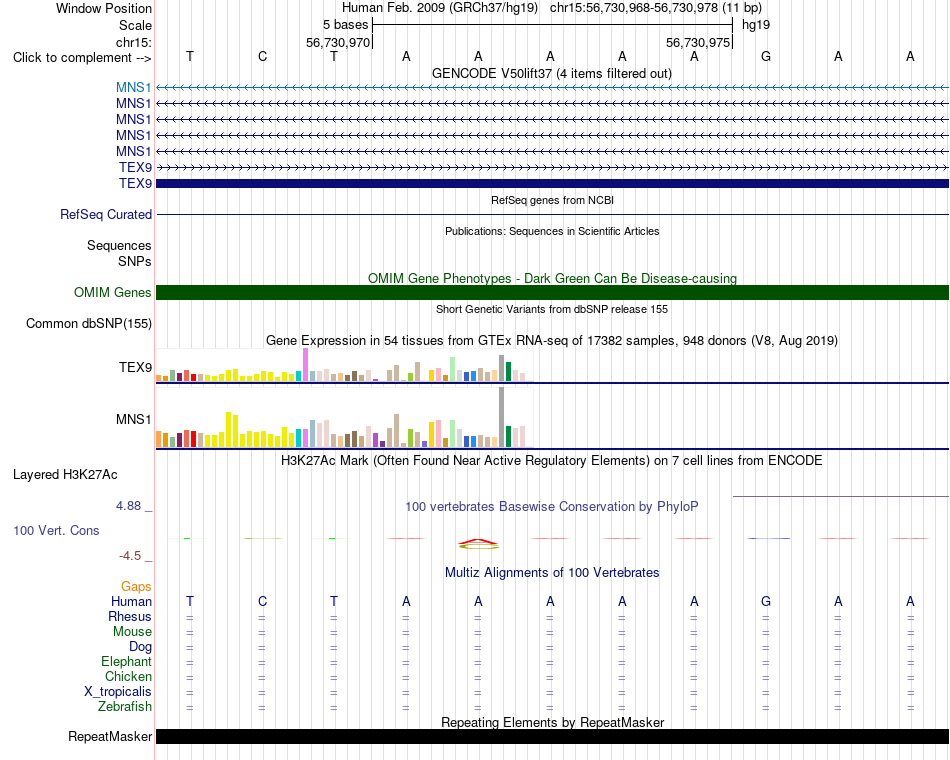Click the TEX9 label beside the right-pointing arrow line

[135, 167]
